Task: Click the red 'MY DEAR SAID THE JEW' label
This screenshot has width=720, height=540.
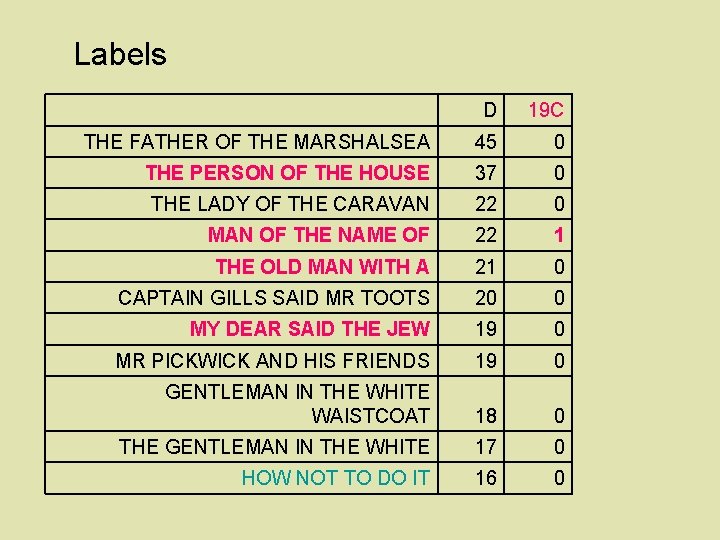Action: click(309, 328)
